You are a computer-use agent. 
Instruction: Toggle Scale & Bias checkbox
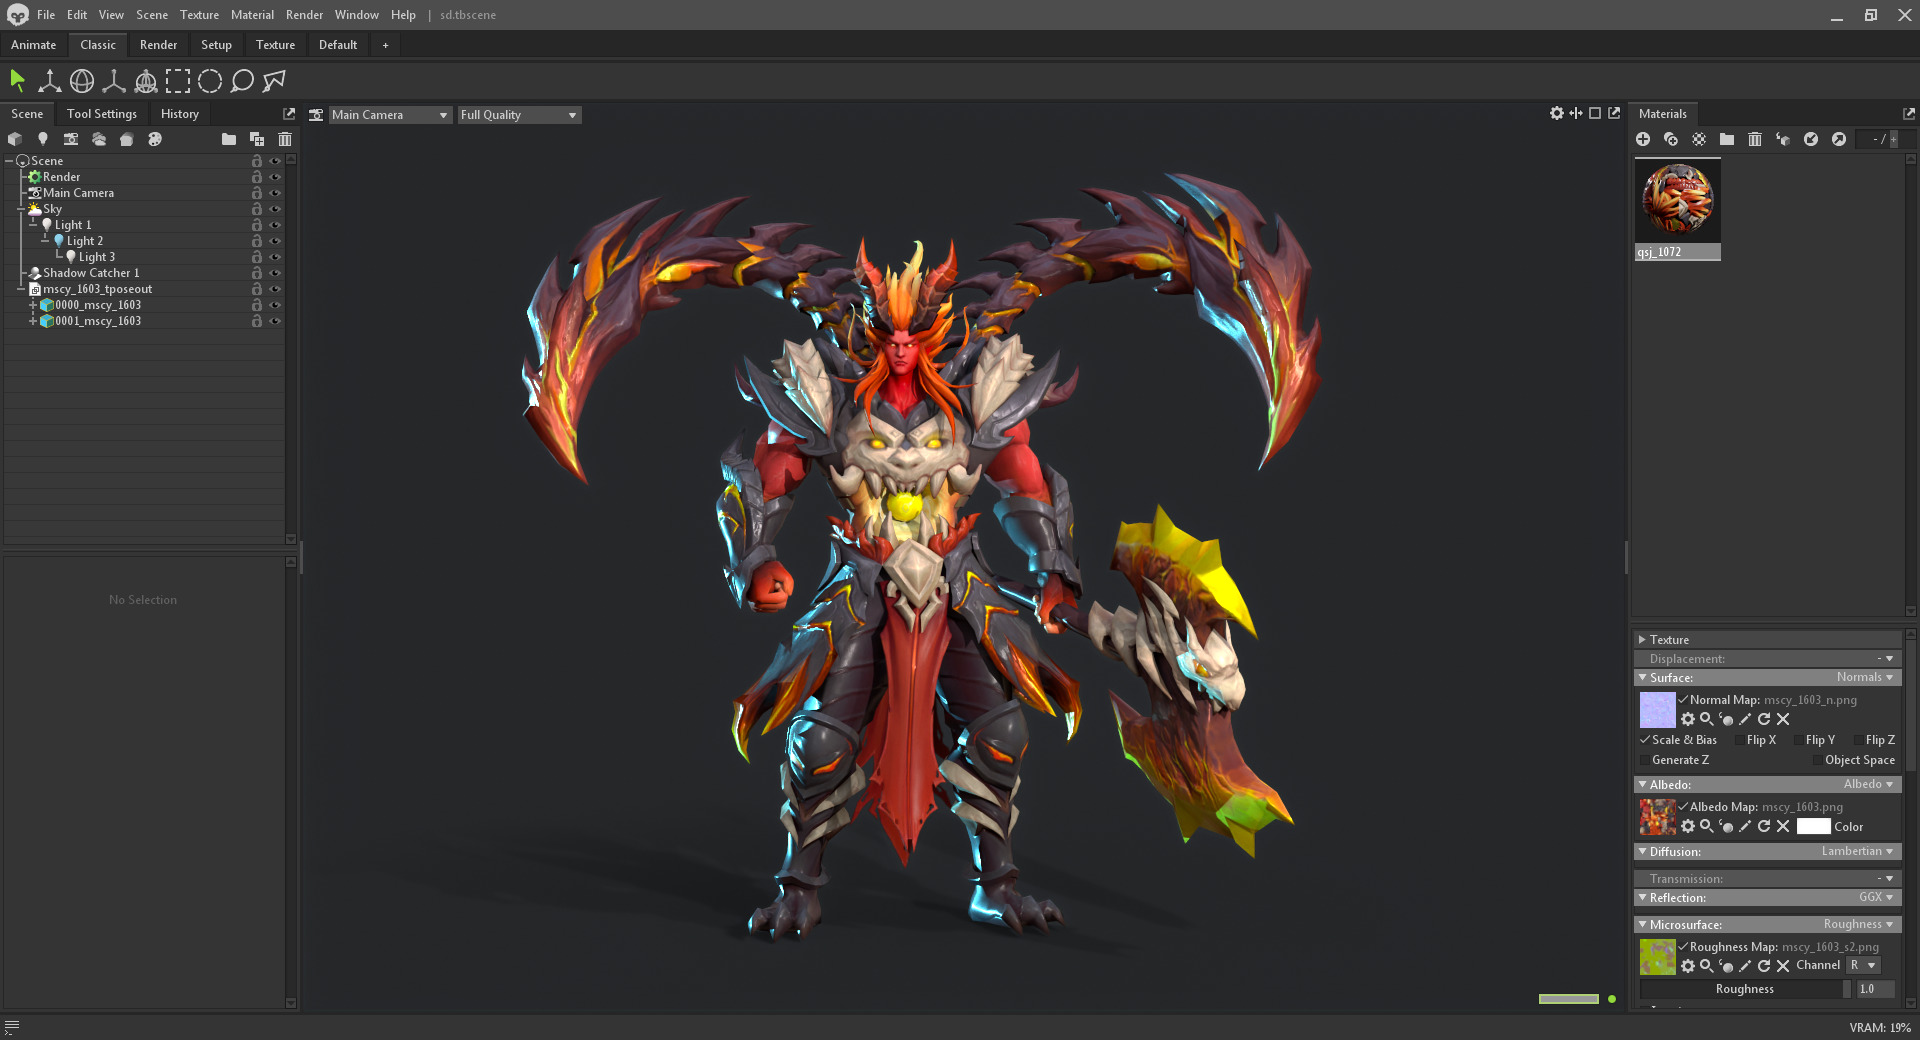click(1645, 740)
